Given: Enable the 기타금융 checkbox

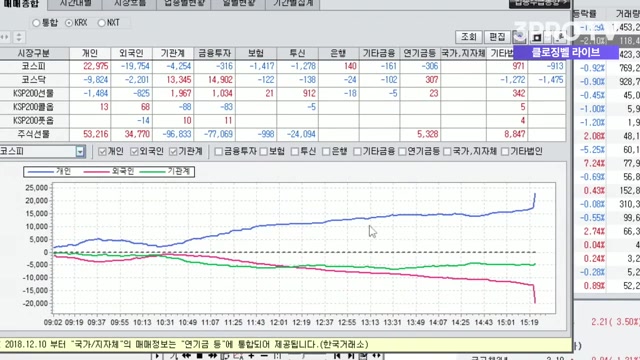Looking at the screenshot, I should [x=357, y=151].
